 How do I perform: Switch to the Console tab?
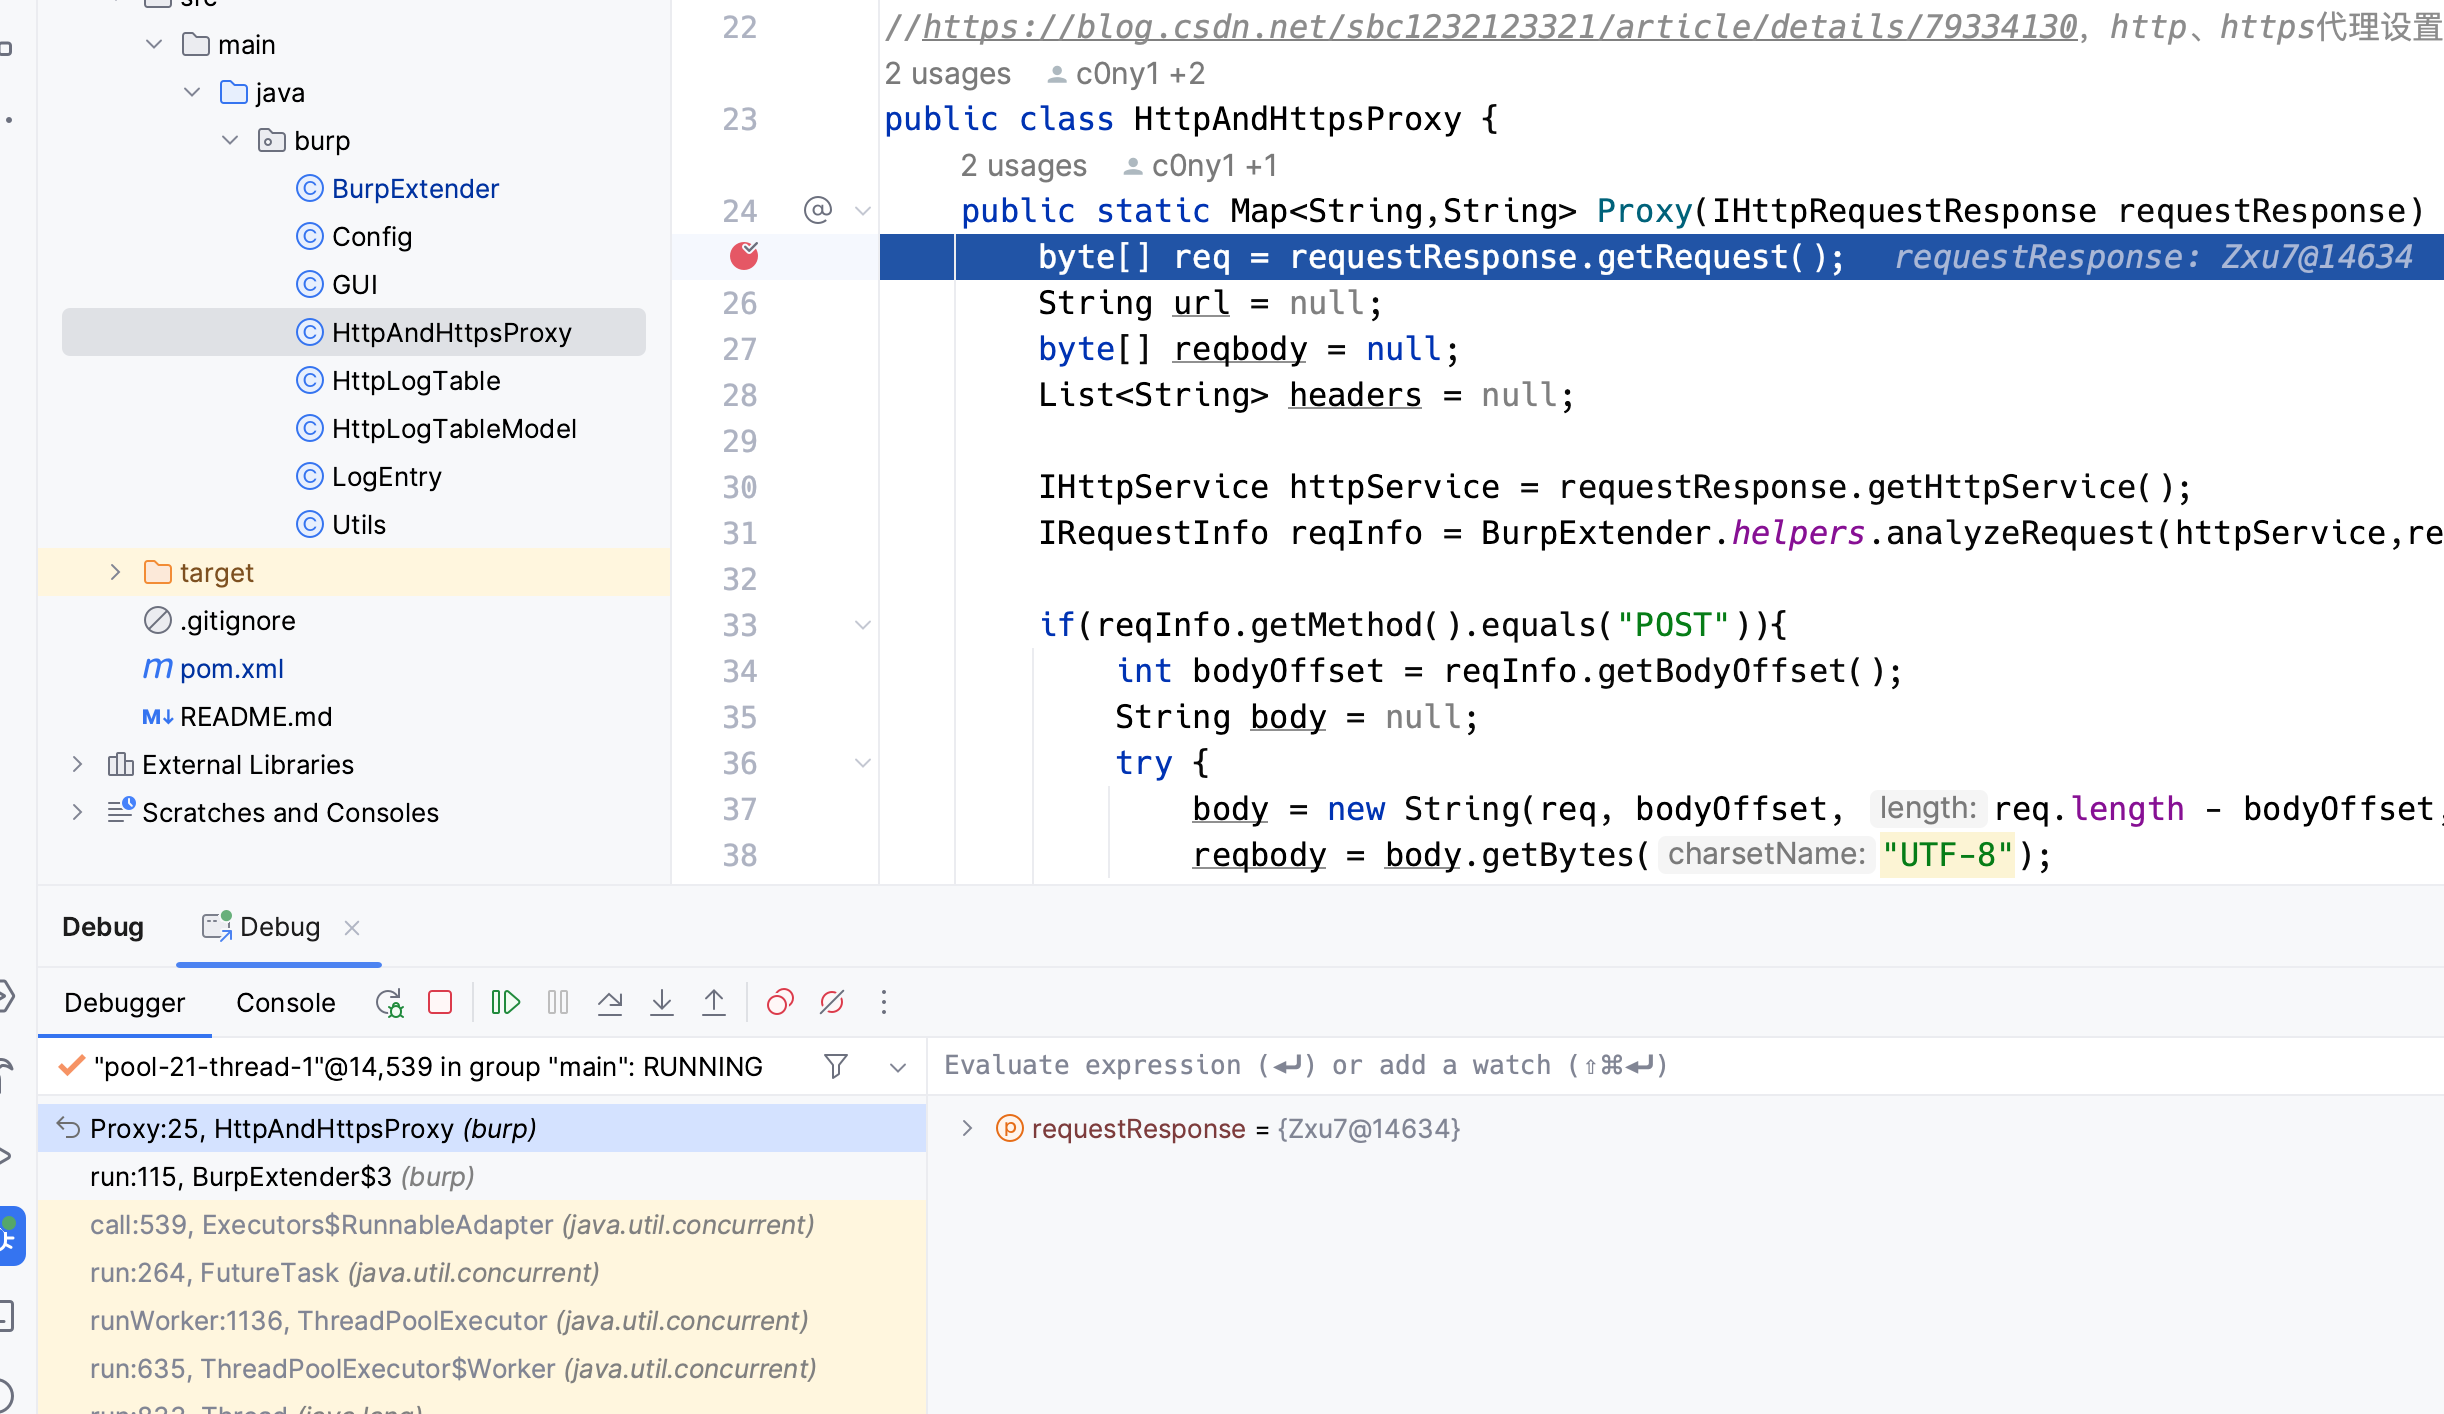click(285, 1002)
